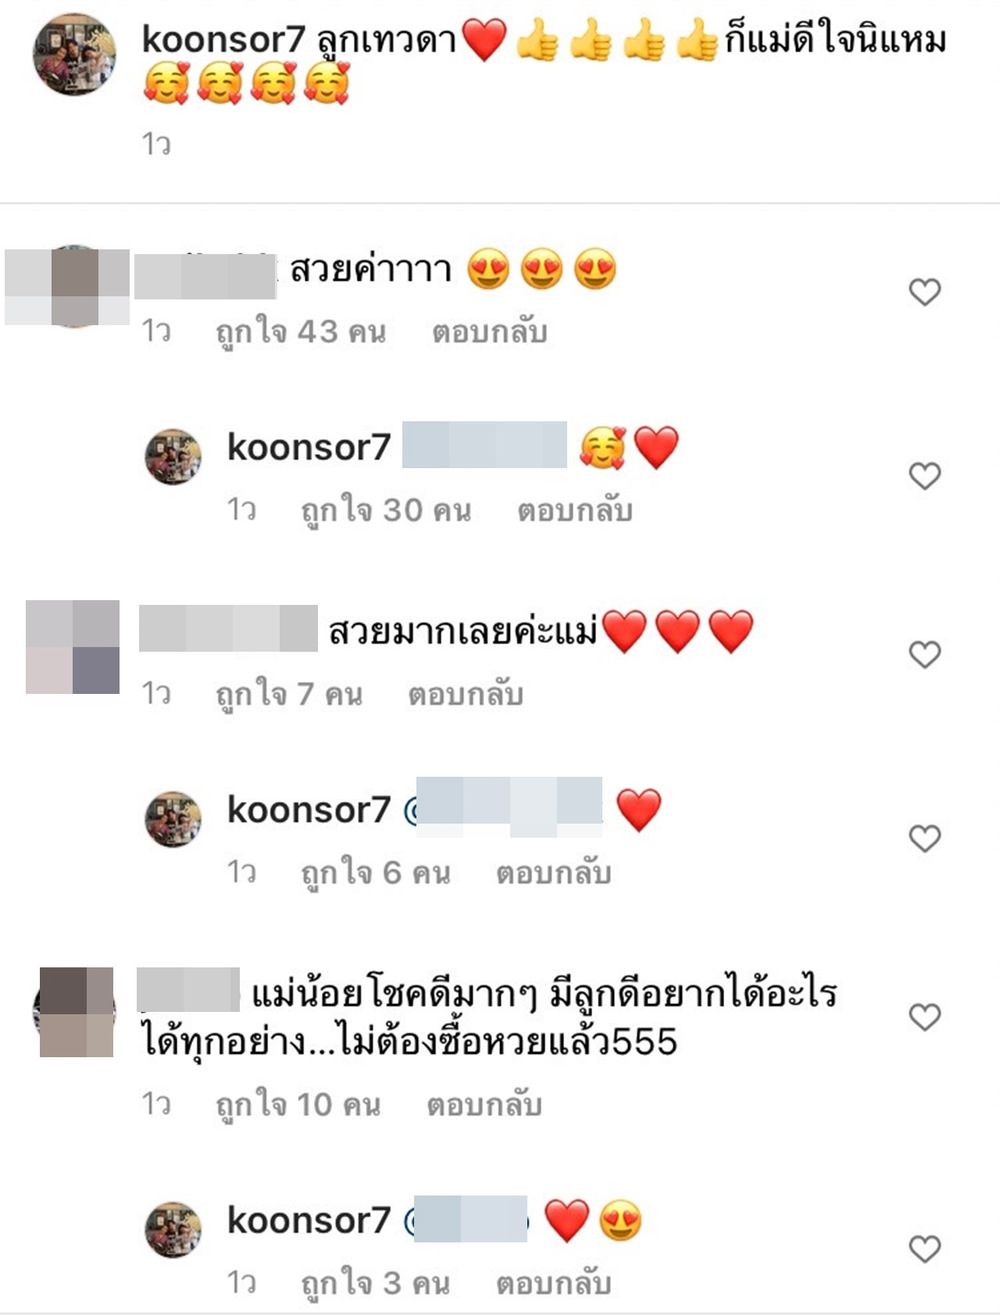Heart the แม่น้อยโชคดีมากๆ comment

coord(925,1017)
